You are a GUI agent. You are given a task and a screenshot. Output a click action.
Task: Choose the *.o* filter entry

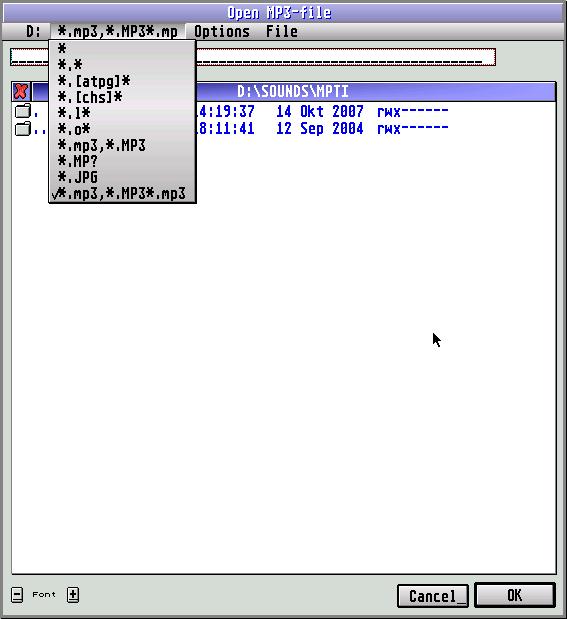tap(122, 129)
